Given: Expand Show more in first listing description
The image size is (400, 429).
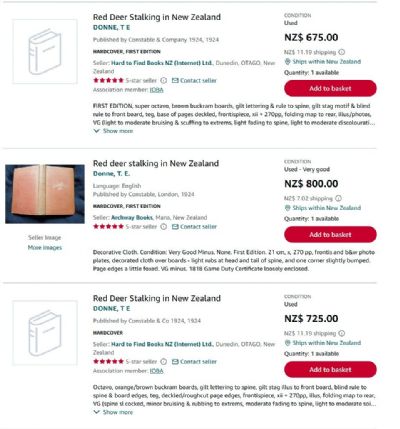Looking at the screenshot, I should (113, 131).
